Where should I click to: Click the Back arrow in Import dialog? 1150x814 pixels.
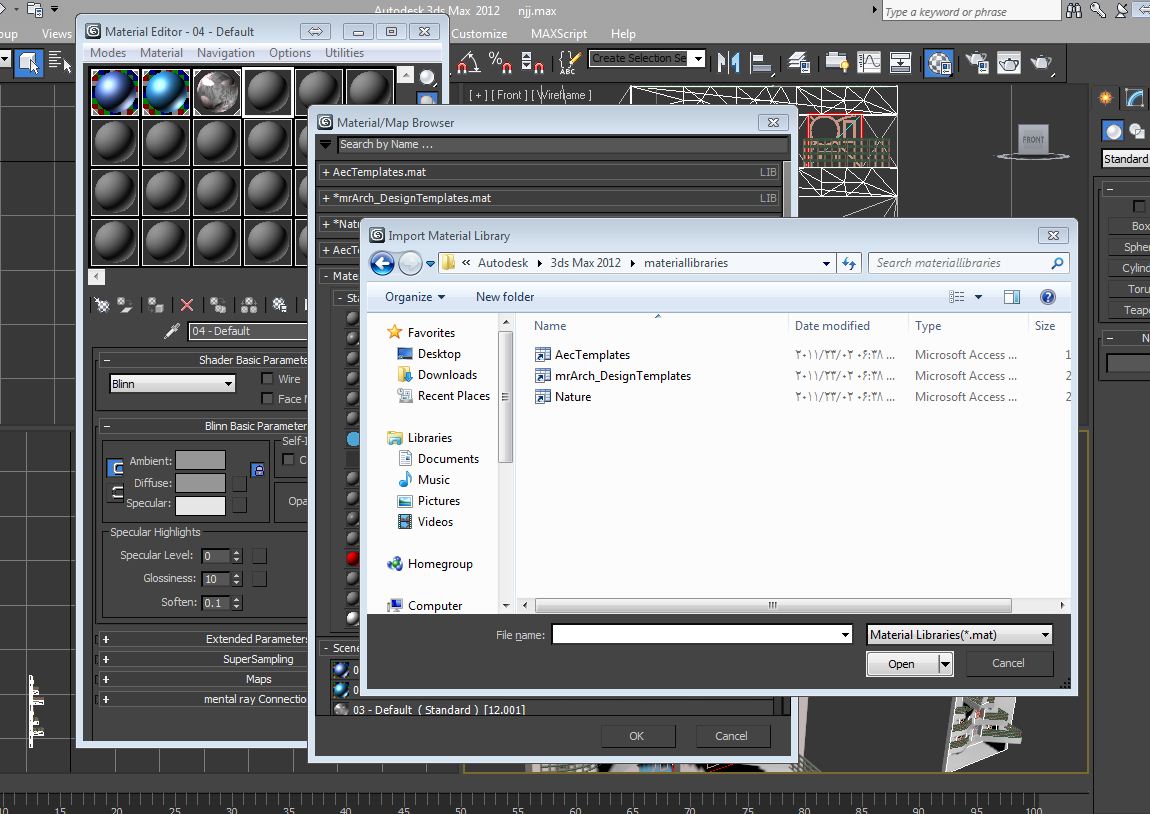382,263
